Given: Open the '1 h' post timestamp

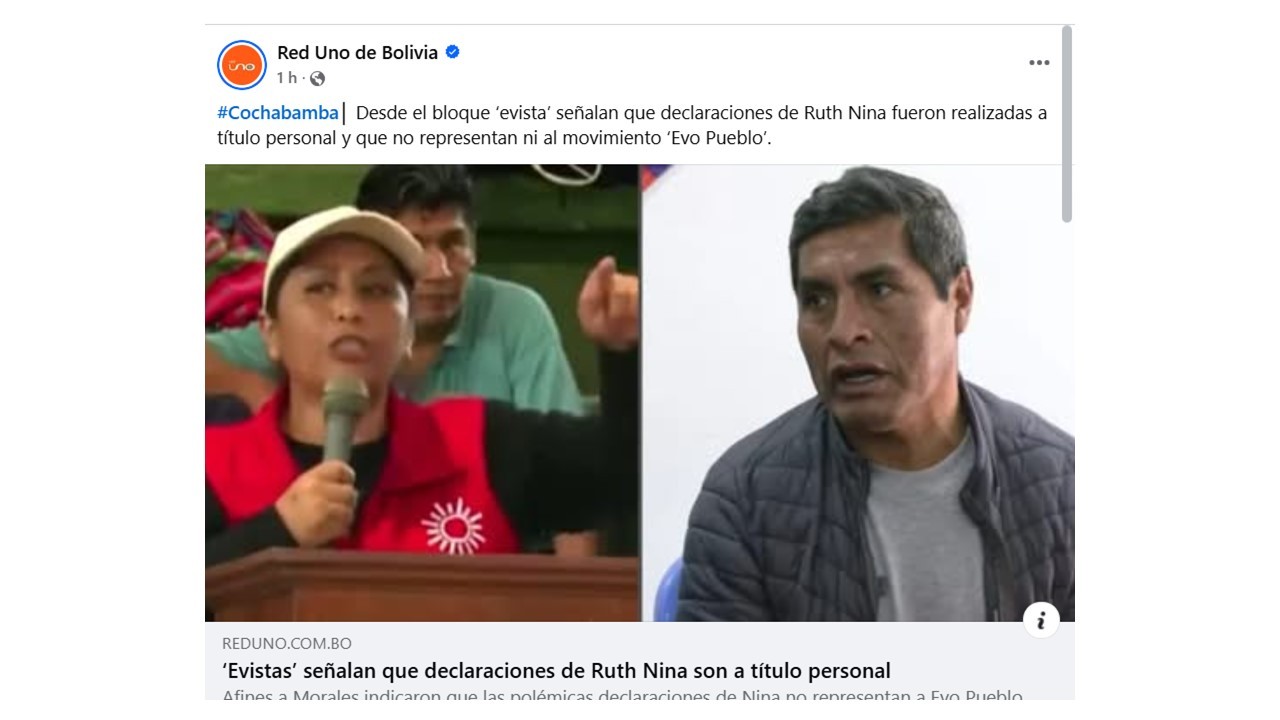Looking at the screenshot, I should click(286, 78).
